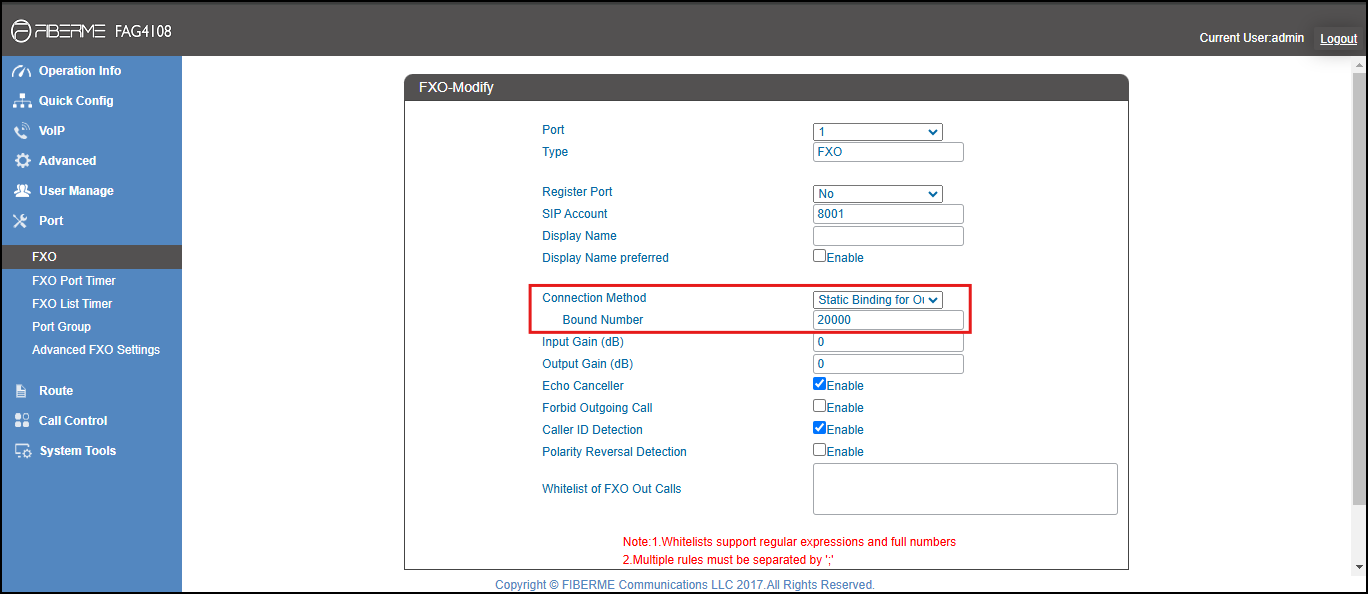Enable Polarity Reversal Detection checkbox
Viewport: 1368px width, 594px height.
[819, 450]
